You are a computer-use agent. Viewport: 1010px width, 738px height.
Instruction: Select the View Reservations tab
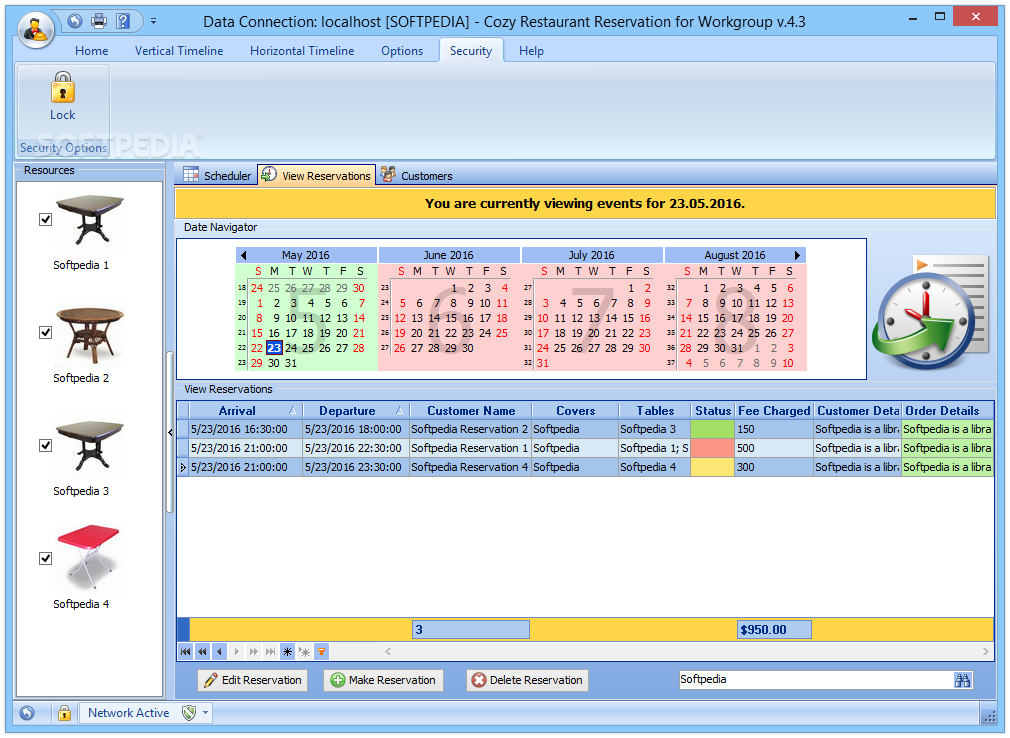point(316,175)
